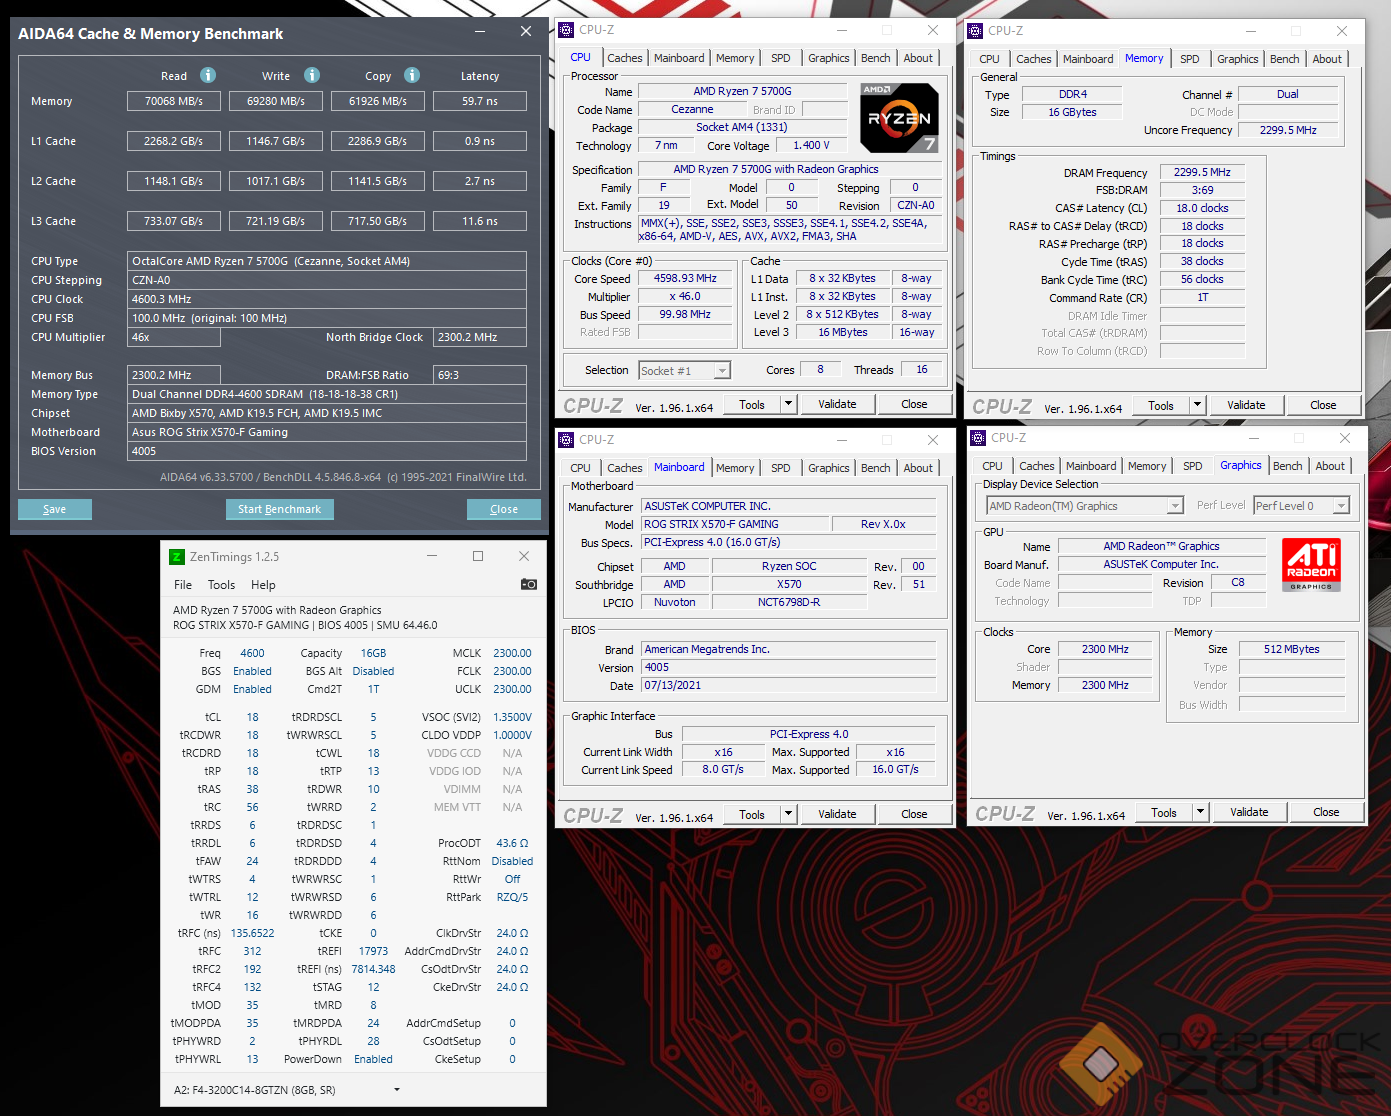The width and height of the screenshot is (1391, 1116).
Task: Switch to the Mainboard tab in the CPU-Z Display Device window
Action: click(1091, 466)
